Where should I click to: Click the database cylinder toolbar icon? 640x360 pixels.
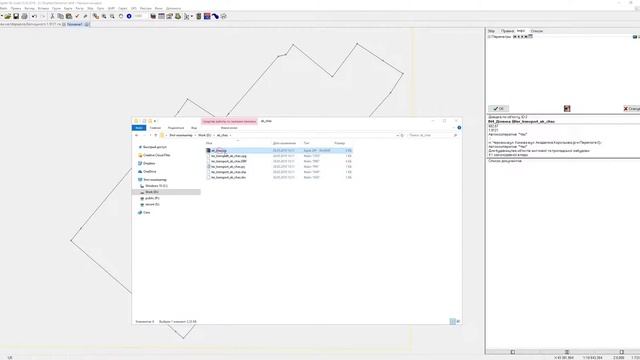click(x=199, y=16)
